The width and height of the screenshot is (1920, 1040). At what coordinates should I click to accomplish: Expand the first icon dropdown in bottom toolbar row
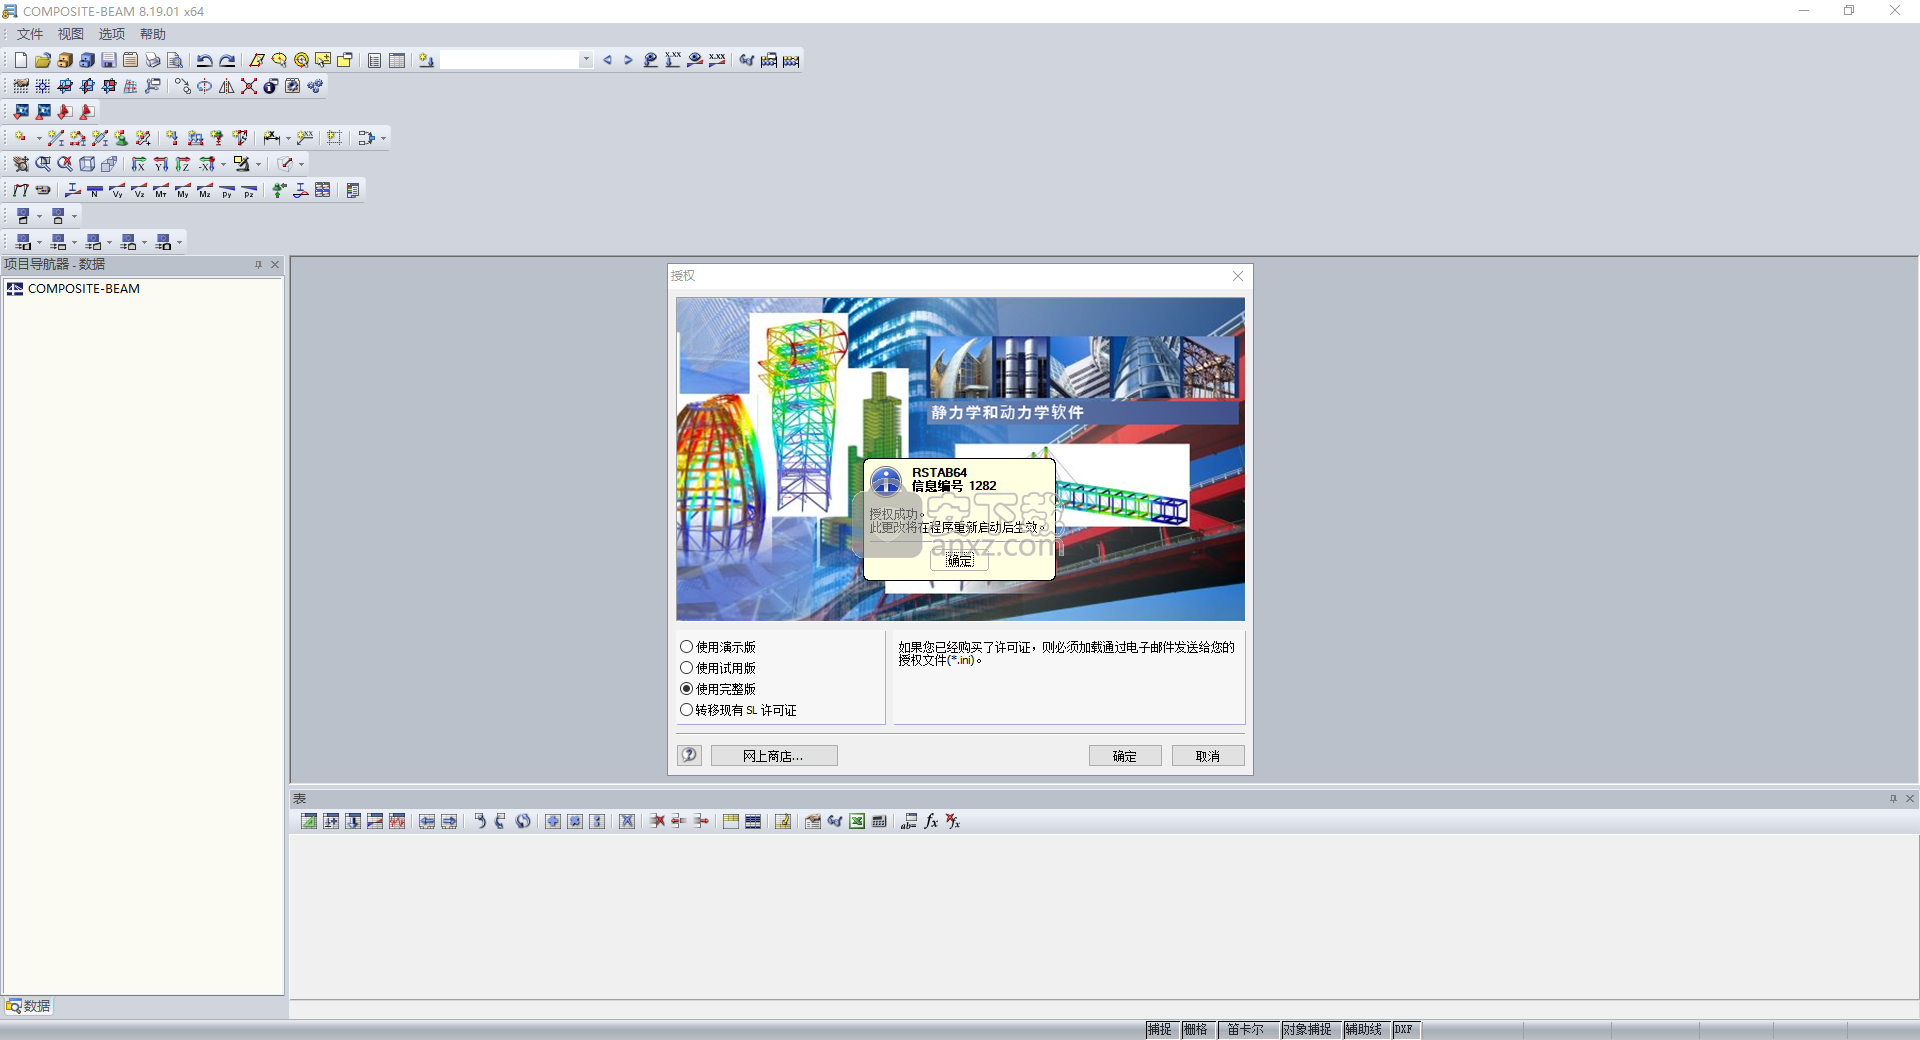pos(39,242)
